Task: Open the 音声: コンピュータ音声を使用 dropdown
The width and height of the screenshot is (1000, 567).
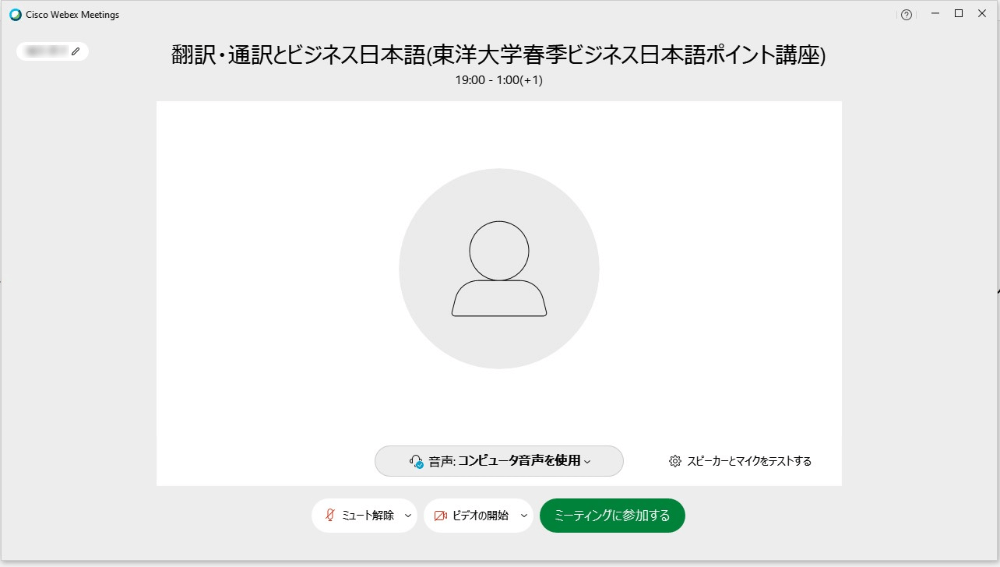Action: (x=499, y=461)
